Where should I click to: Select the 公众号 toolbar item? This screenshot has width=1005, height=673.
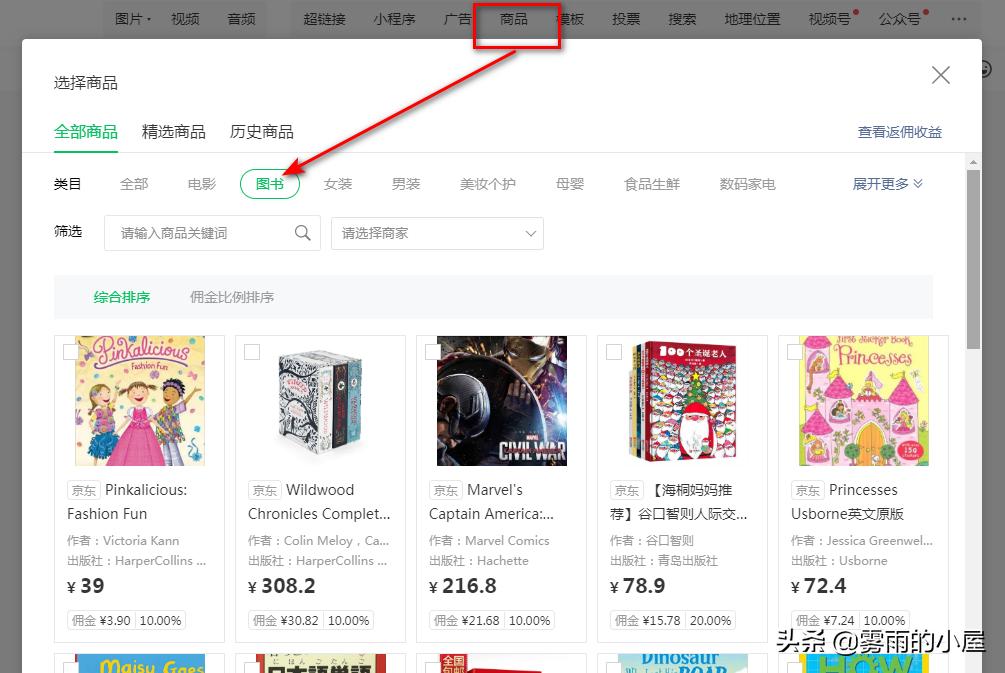pos(900,19)
